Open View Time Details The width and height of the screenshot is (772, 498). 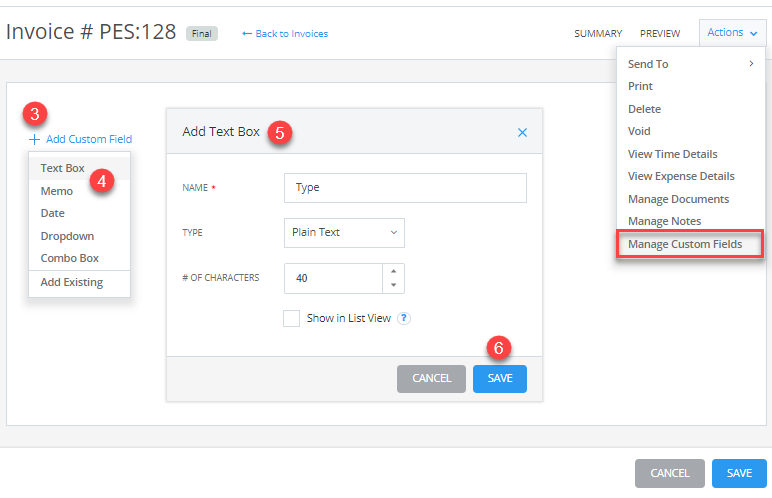pyautogui.click(x=691, y=154)
